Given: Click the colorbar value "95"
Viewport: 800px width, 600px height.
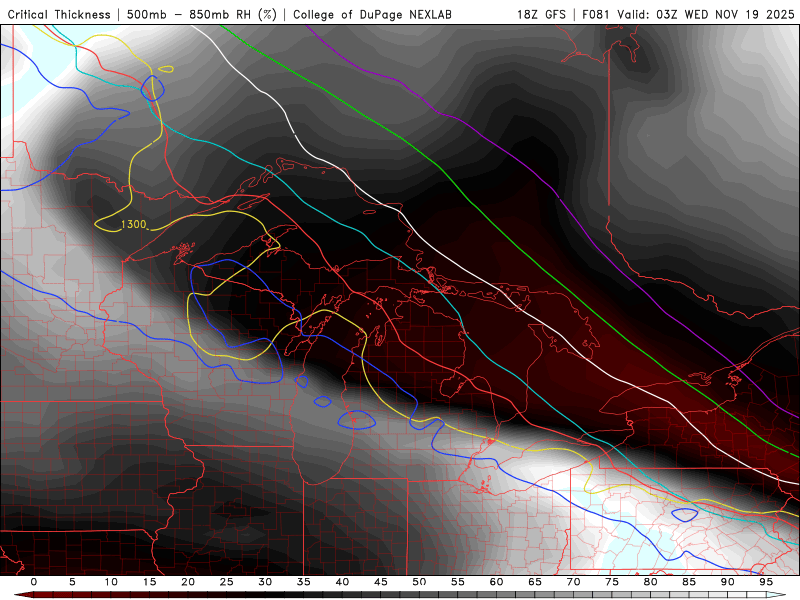Looking at the screenshot, I should [766, 582].
